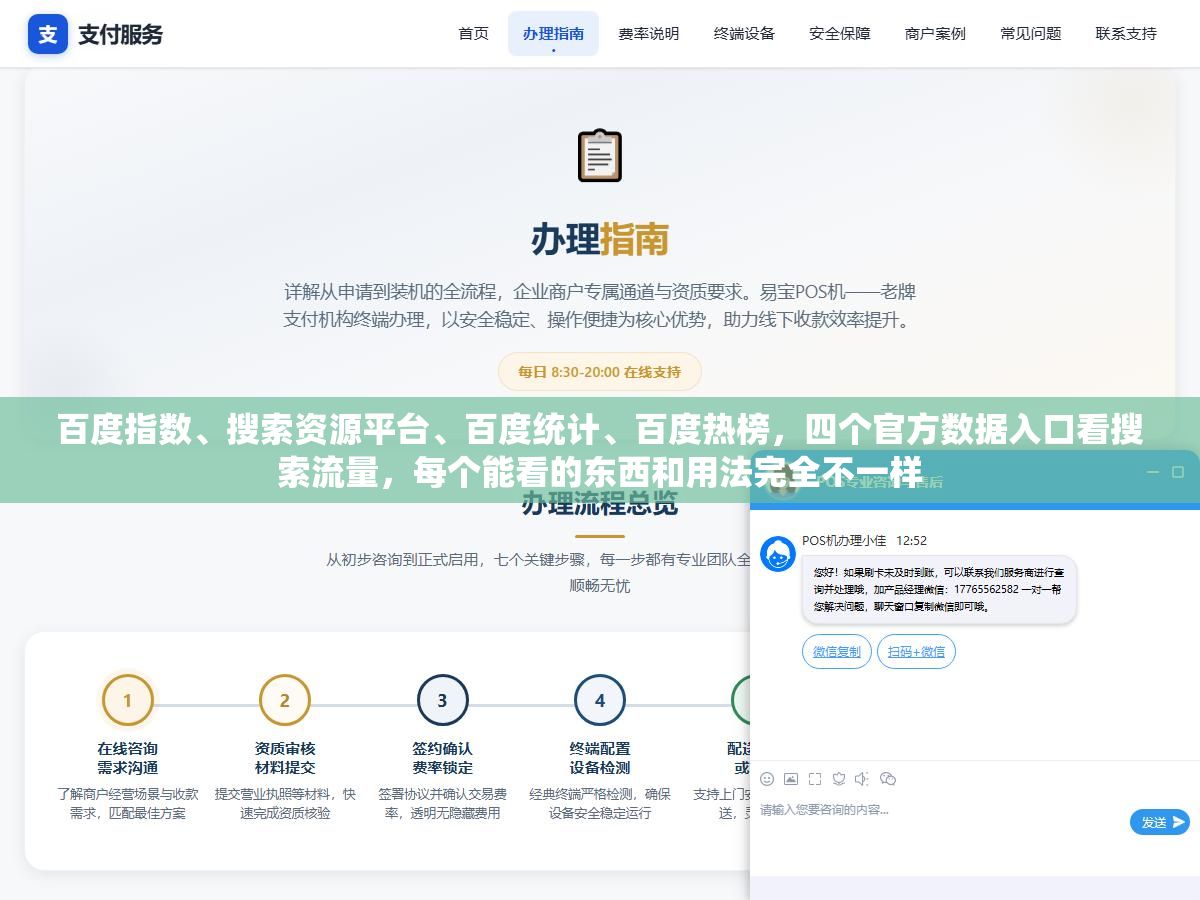Click the 终端配置 设备检测 step title

point(600,758)
